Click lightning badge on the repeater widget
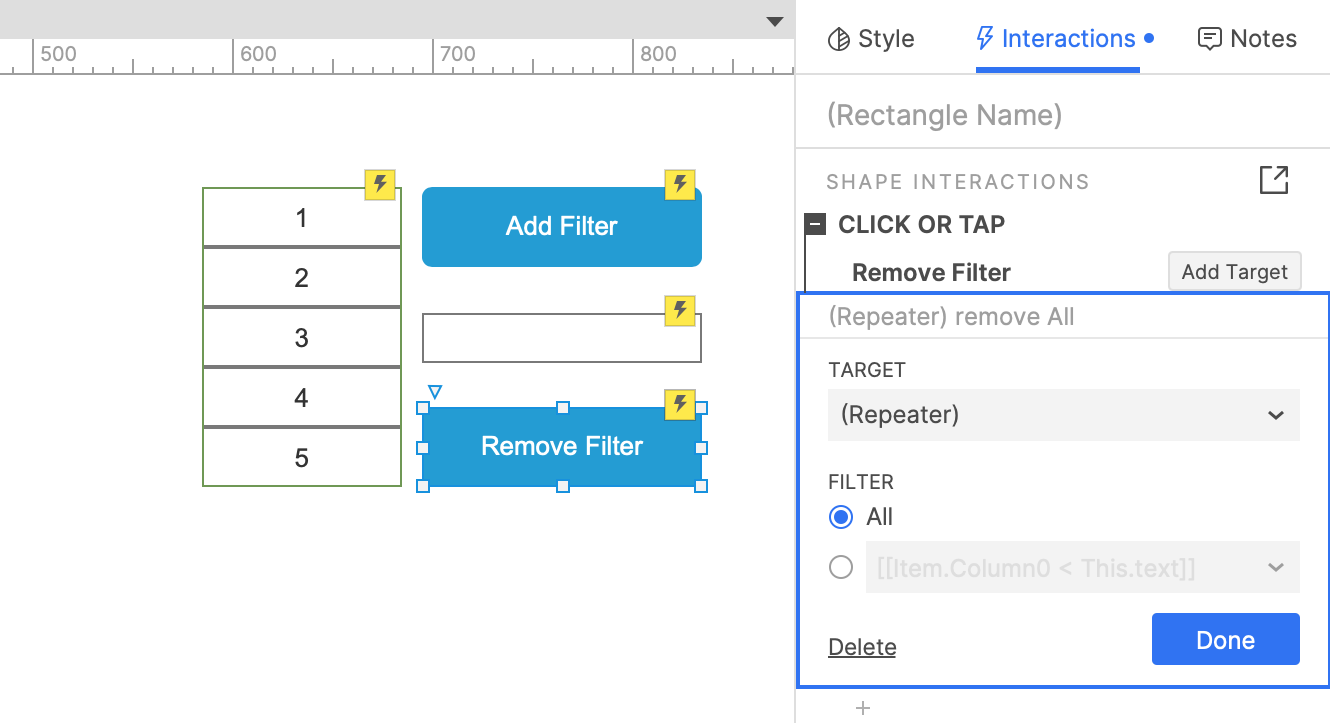The height and width of the screenshot is (723, 1330). [x=380, y=185]
